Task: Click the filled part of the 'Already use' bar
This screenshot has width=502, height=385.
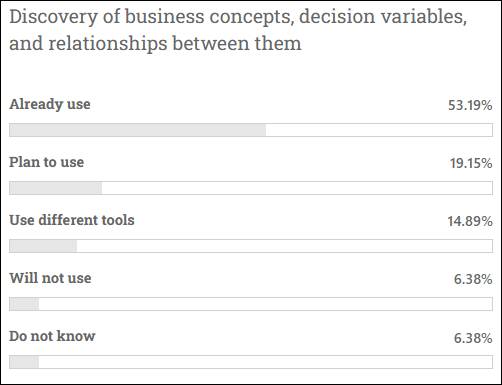Action: (x=138, y=130)
